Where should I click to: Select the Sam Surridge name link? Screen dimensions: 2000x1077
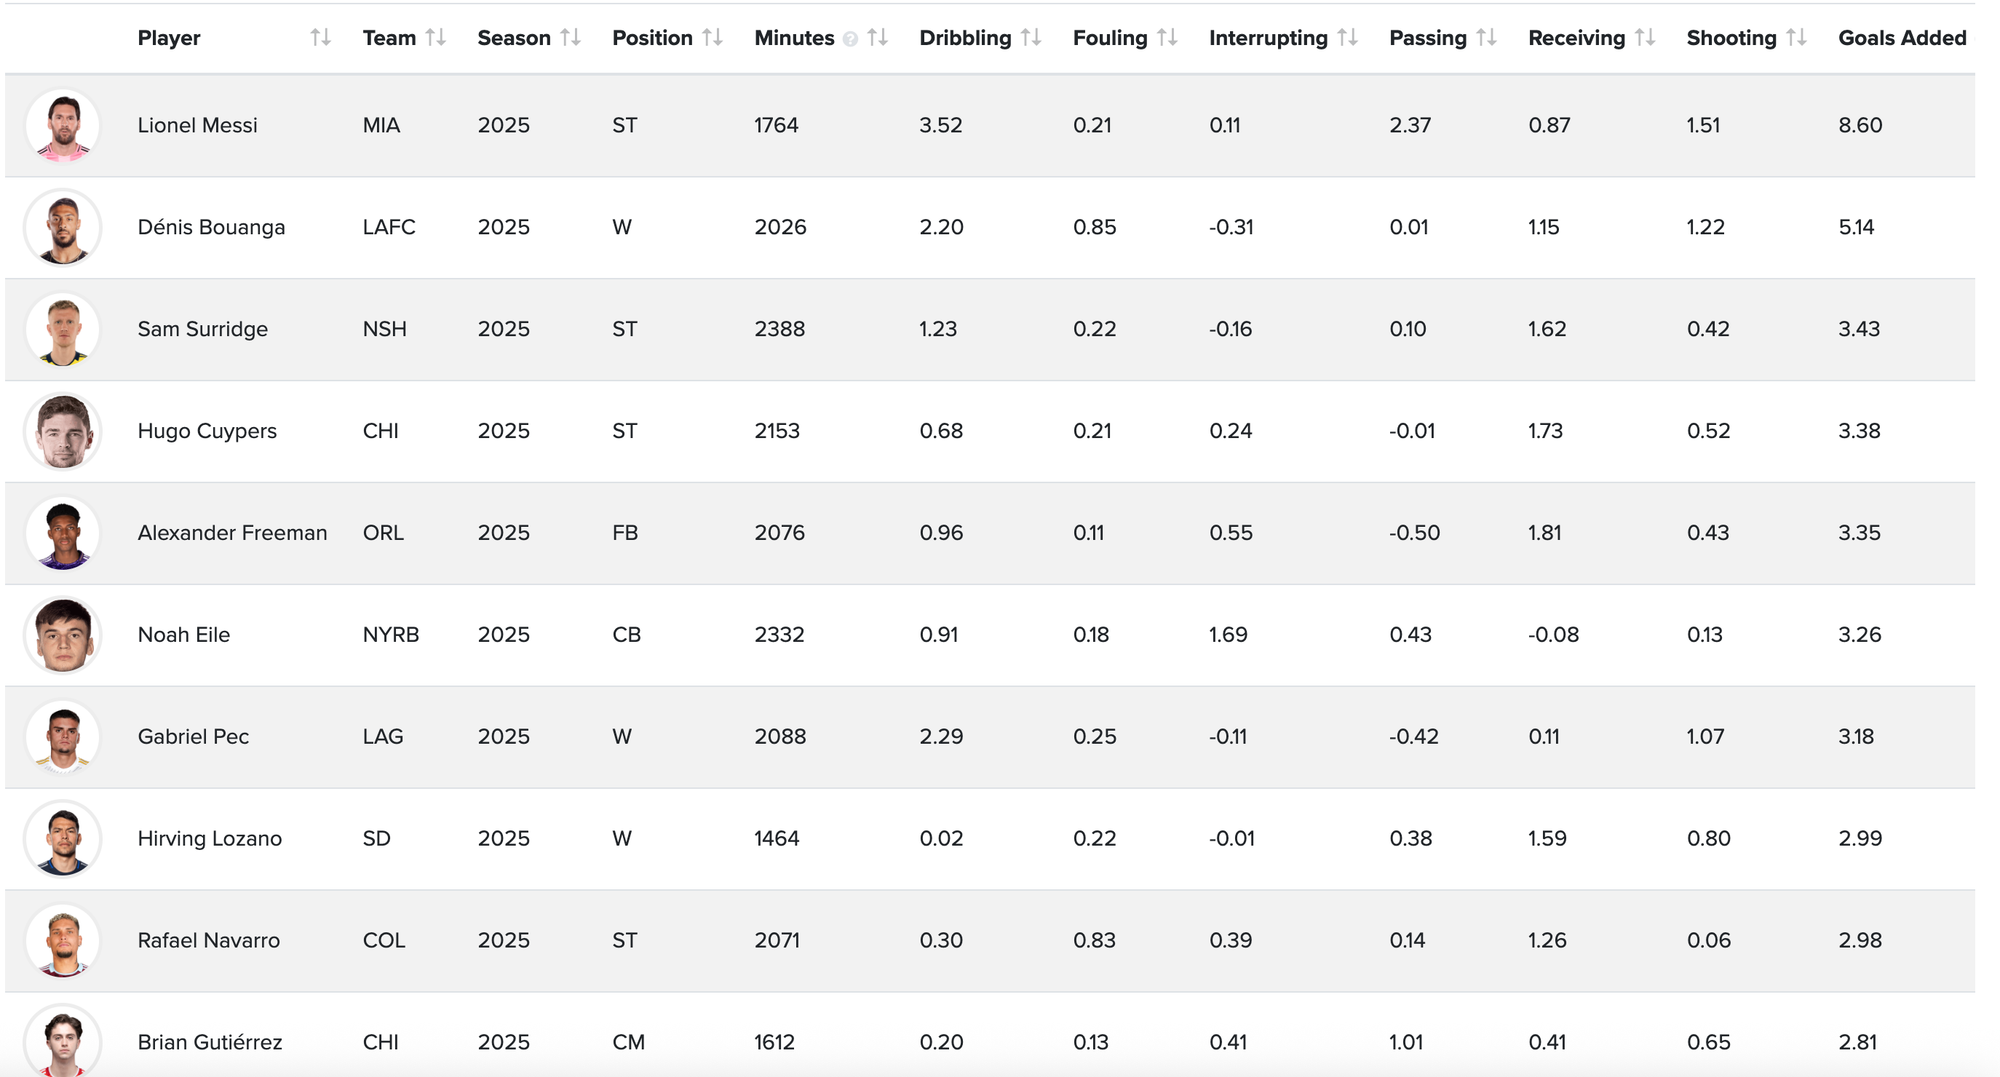pyautogui.click(x=203, y=329)
